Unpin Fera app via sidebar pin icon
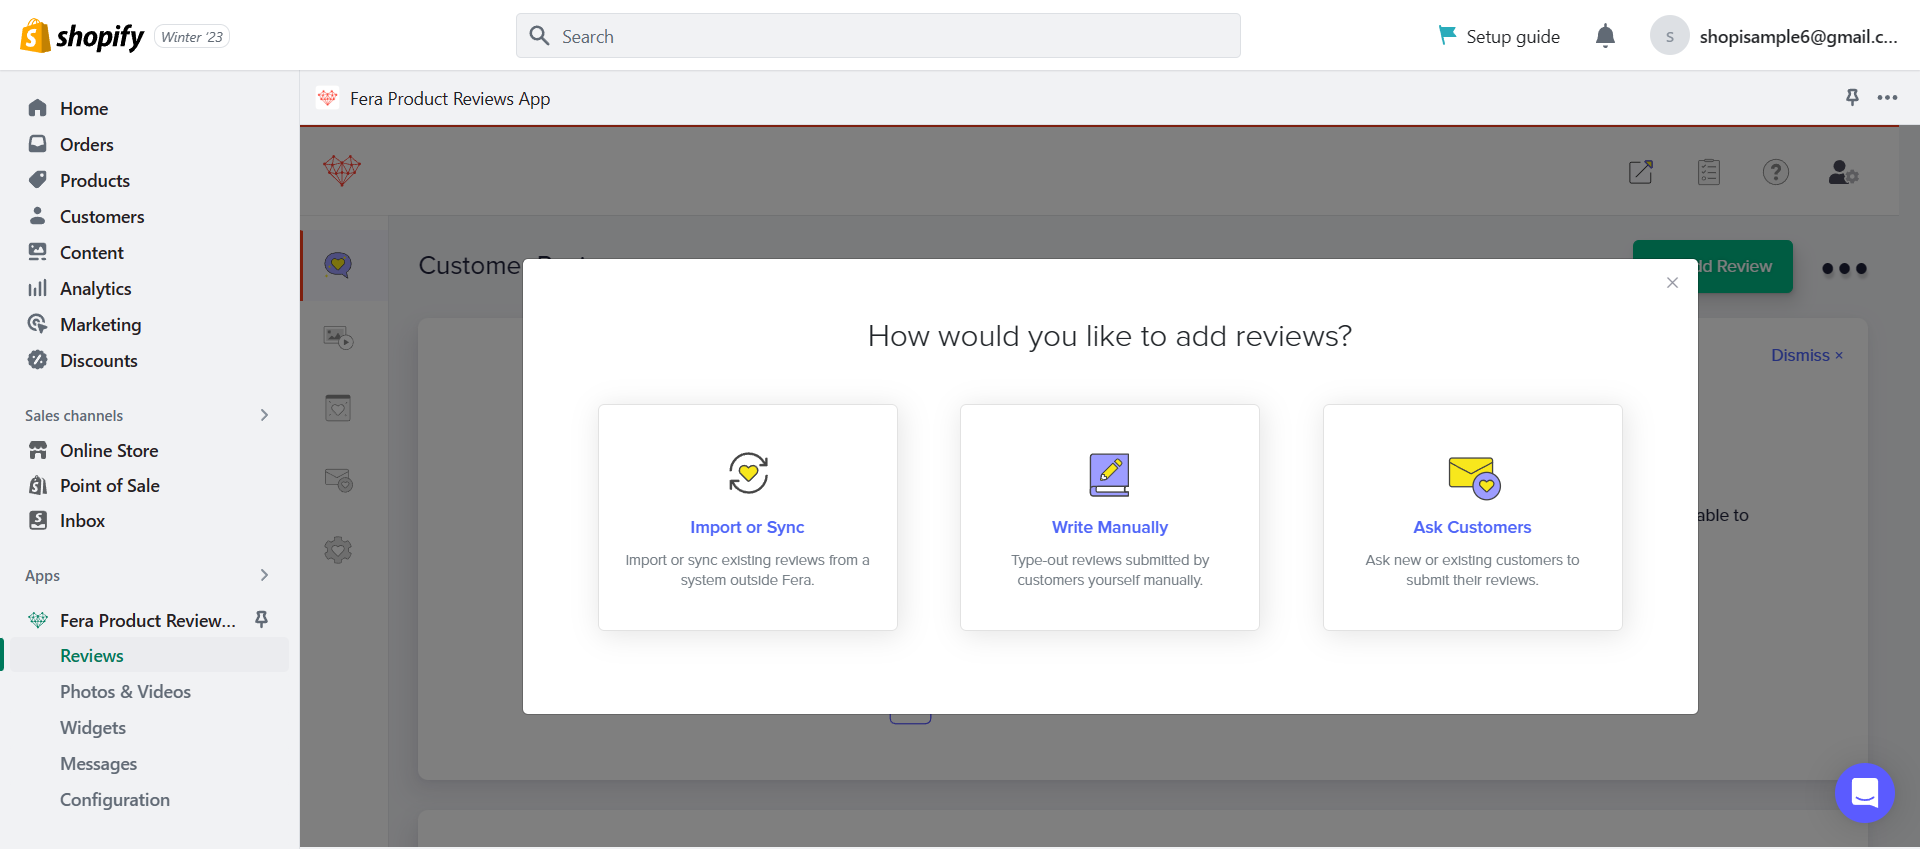1920x849 pixels. pyautogui.click(x=261, y=619)
